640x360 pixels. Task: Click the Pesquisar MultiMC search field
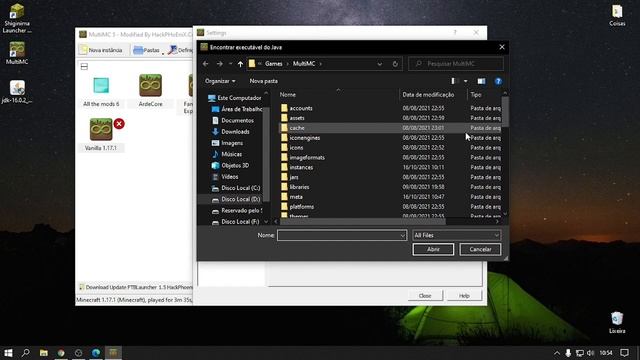[x=456, y=64]
